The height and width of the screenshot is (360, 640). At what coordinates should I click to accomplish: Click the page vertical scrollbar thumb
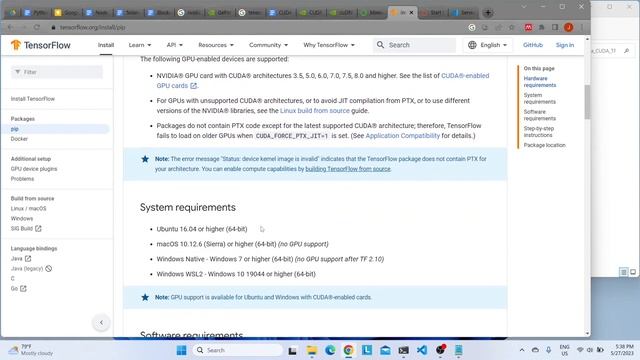coord(587,102)
